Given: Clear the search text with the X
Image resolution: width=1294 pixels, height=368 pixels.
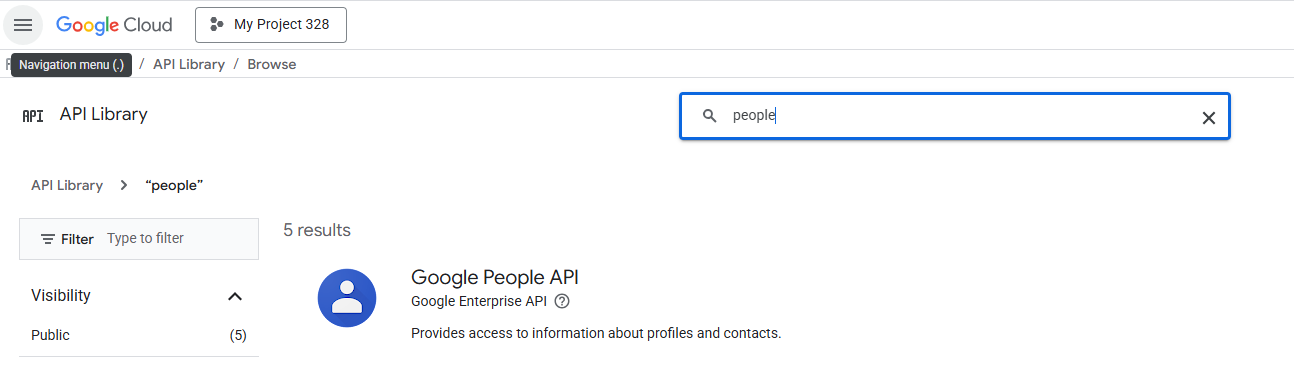Looking at the screenshot, I should (1208, 117).
